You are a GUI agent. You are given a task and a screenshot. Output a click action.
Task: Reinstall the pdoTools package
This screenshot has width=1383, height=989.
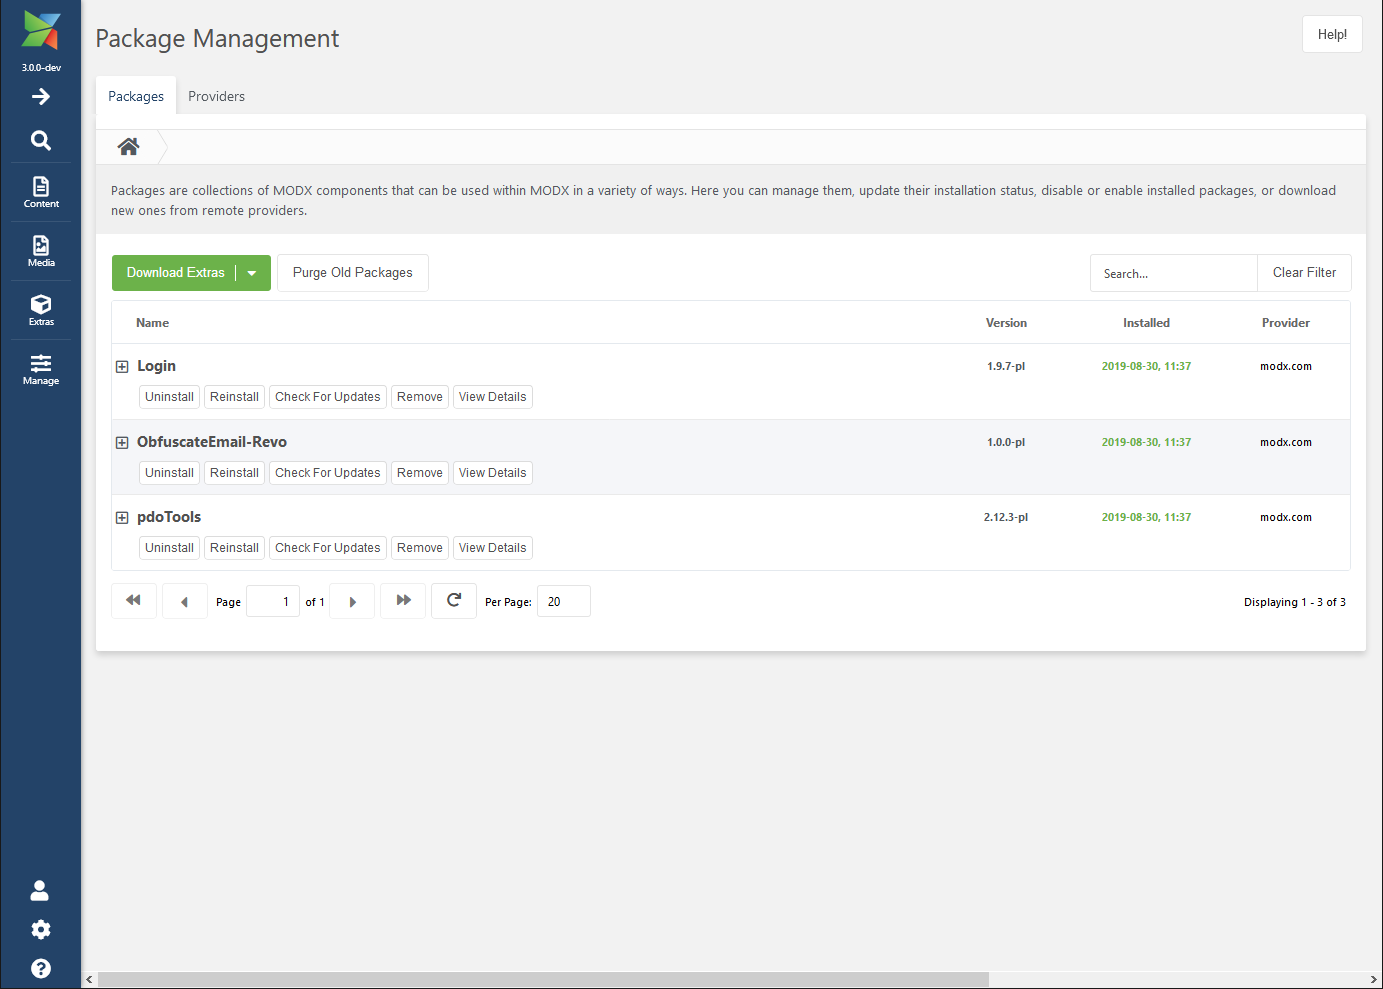pos(234,548)
